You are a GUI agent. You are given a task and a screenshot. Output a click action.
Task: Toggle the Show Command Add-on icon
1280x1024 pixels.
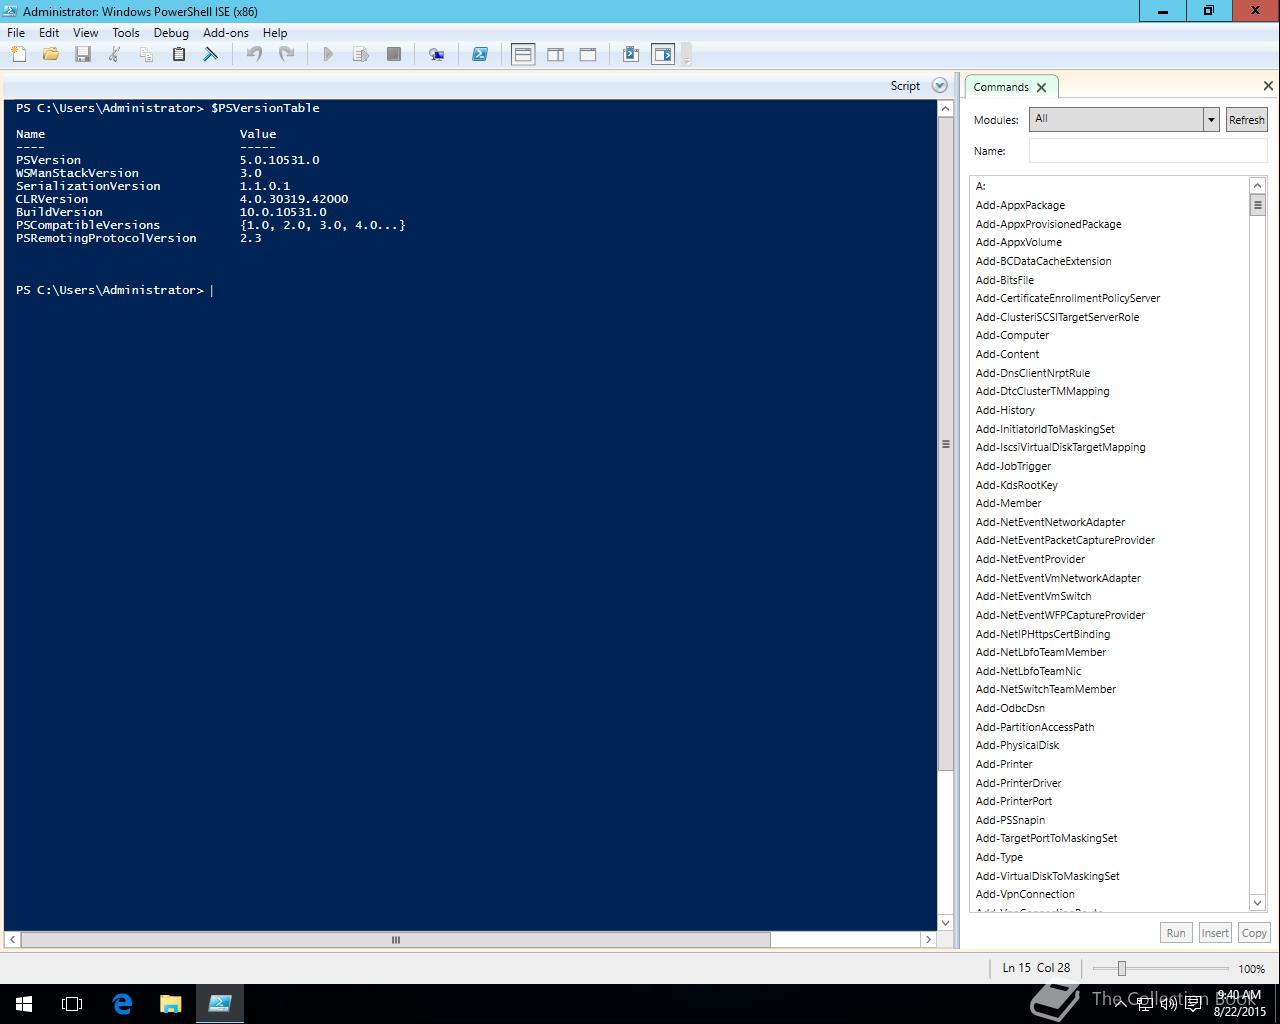tap(663, 55)
